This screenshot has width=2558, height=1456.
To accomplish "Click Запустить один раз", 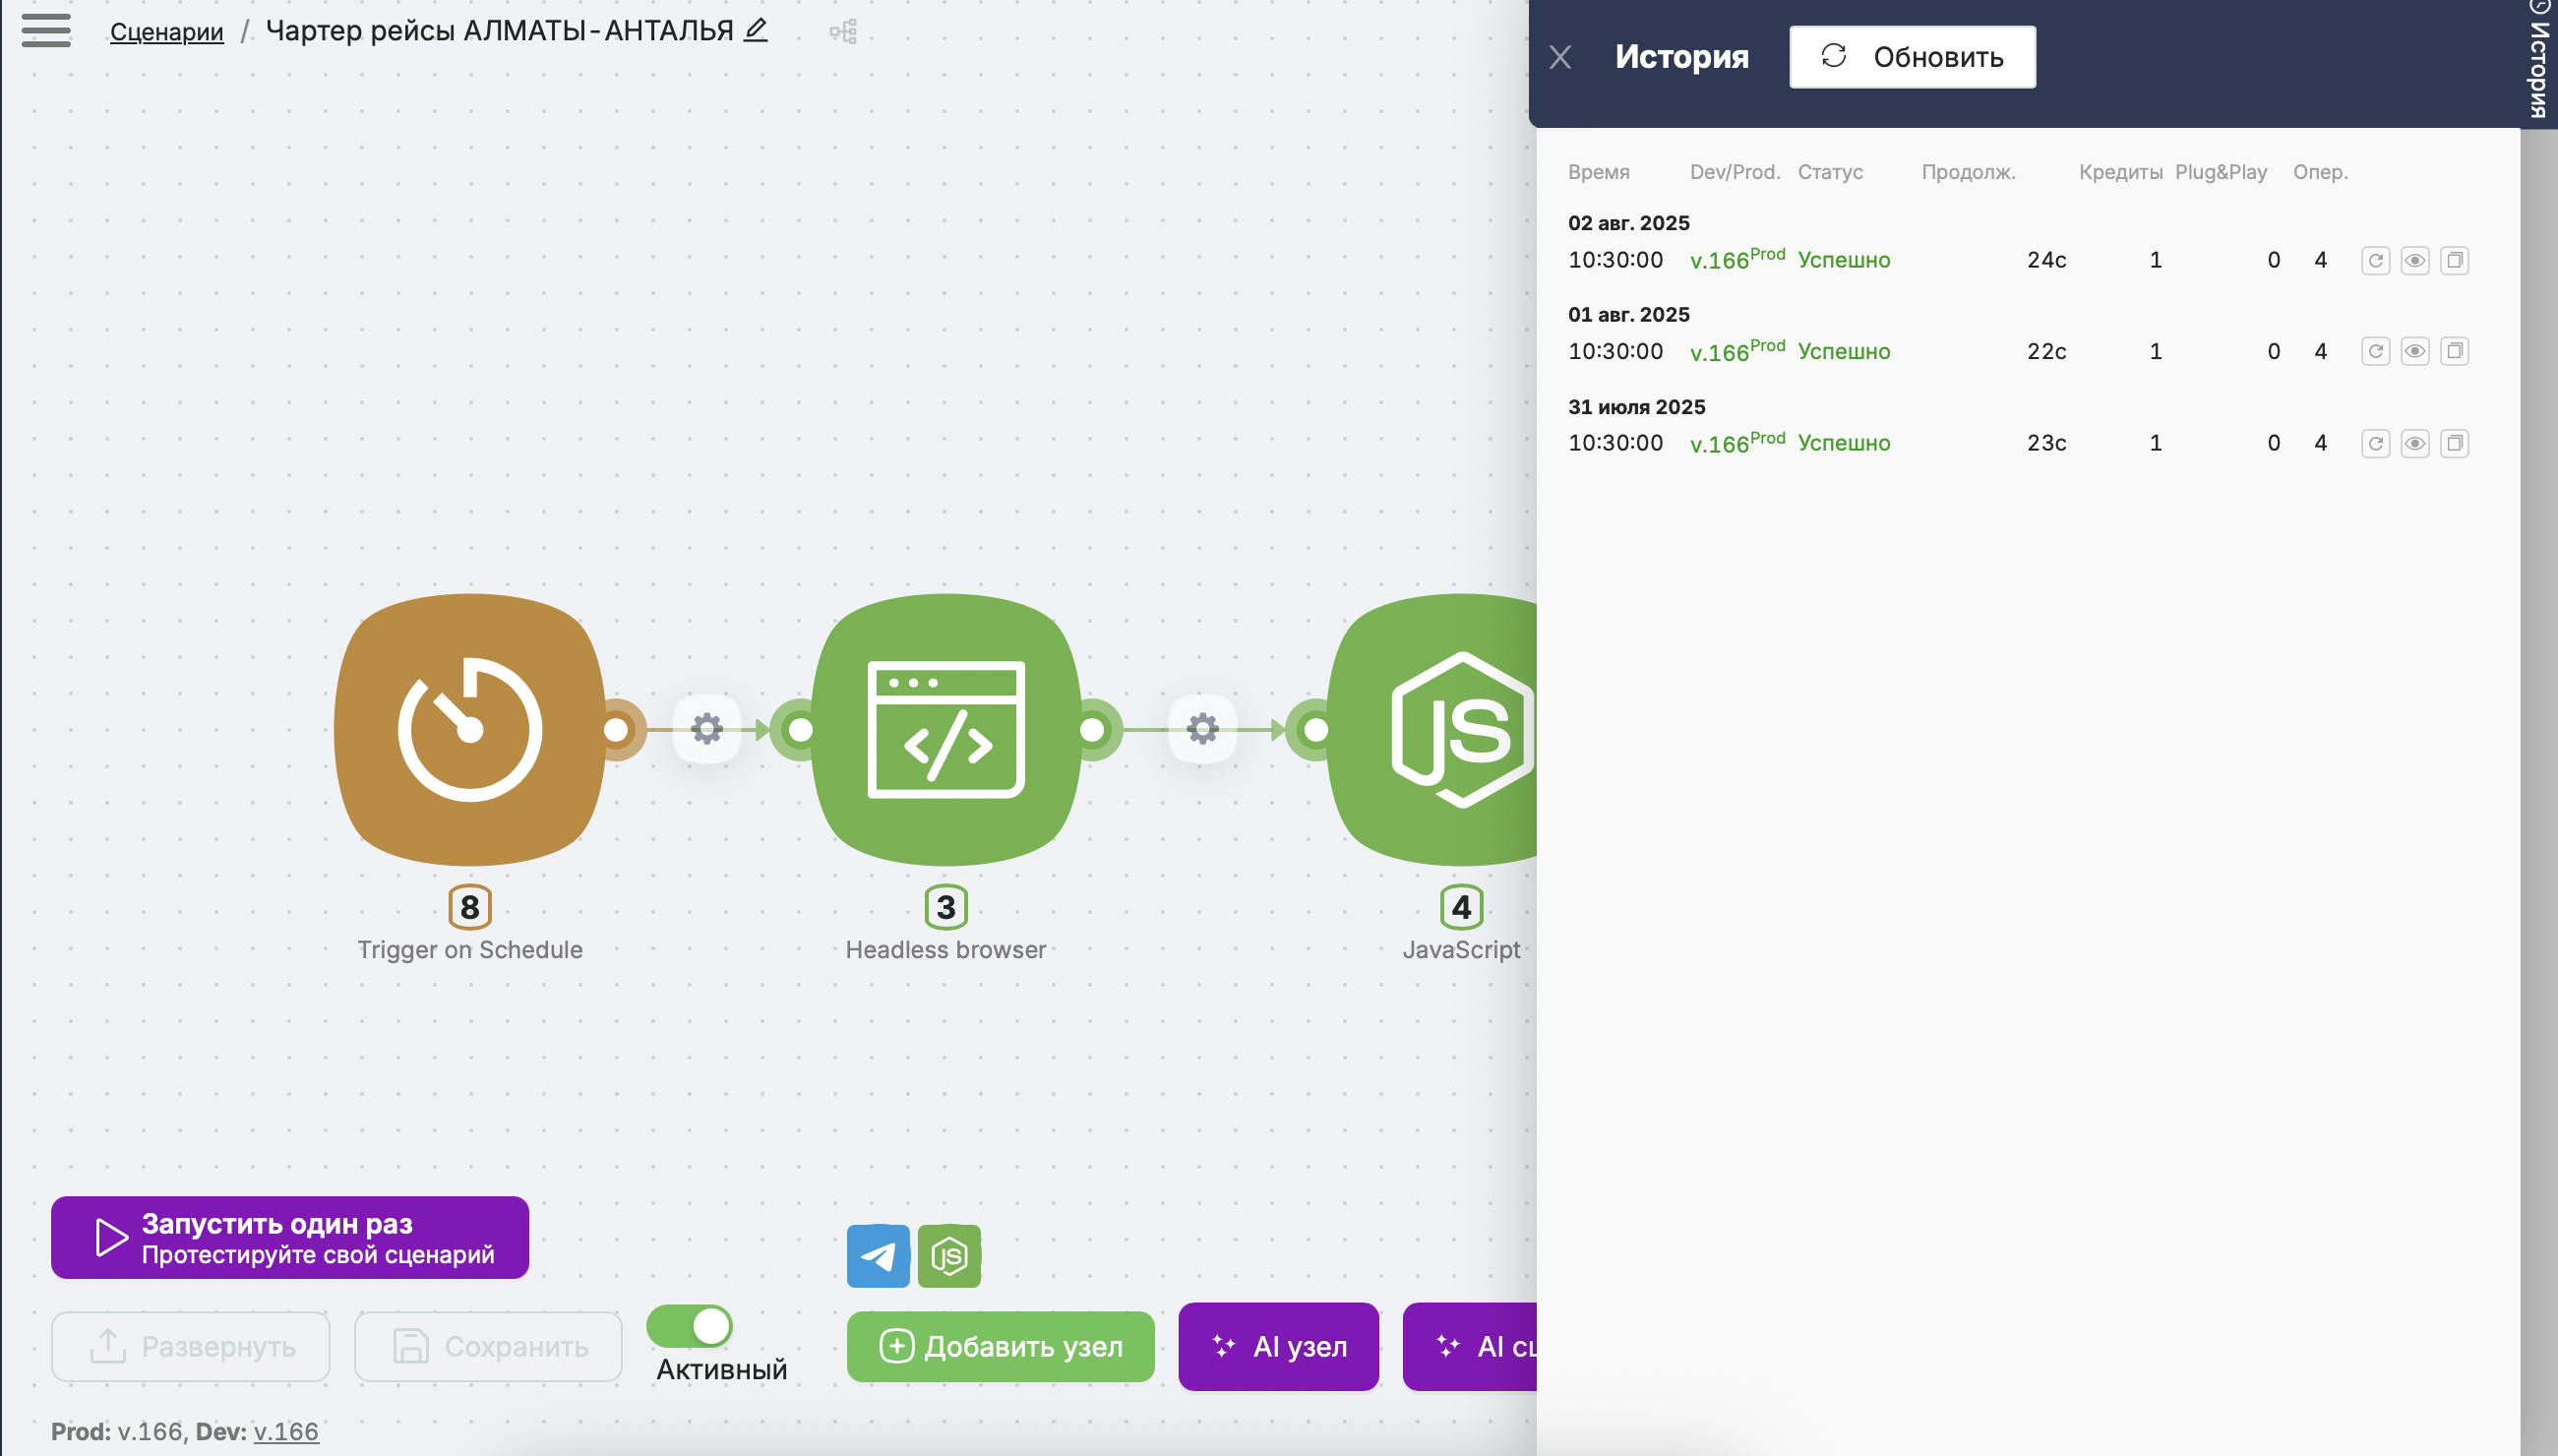I will (x=290, y=1237).
